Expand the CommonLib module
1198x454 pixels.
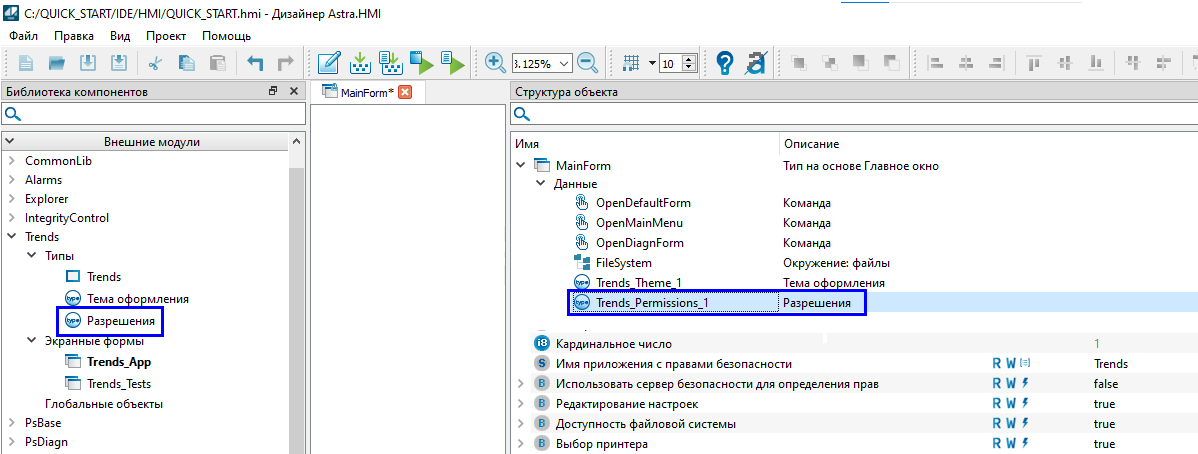11,161
